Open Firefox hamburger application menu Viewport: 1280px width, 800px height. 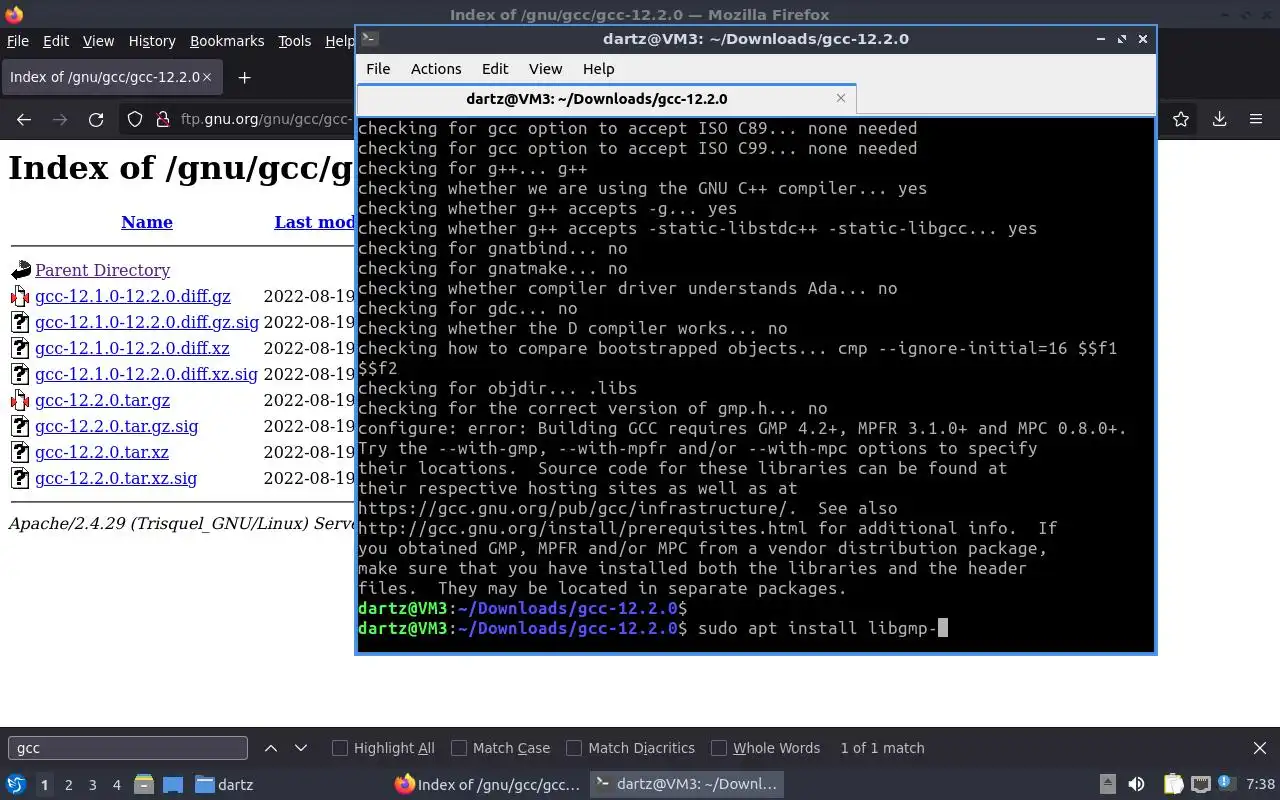click(1256, 119)
